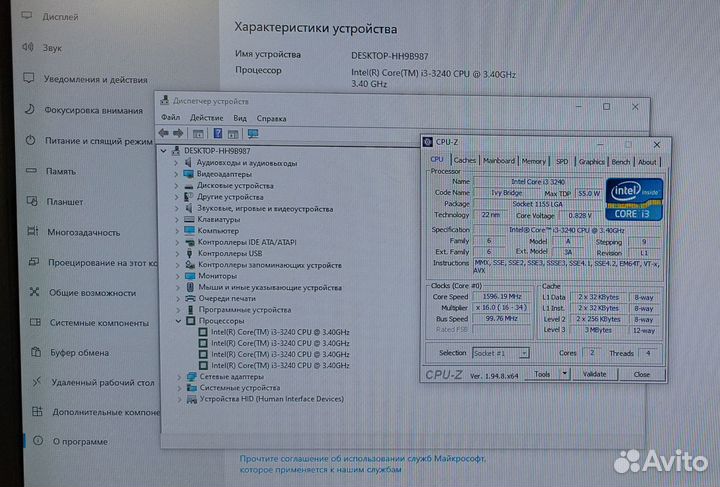Select Очереди печати tree item

226,298
